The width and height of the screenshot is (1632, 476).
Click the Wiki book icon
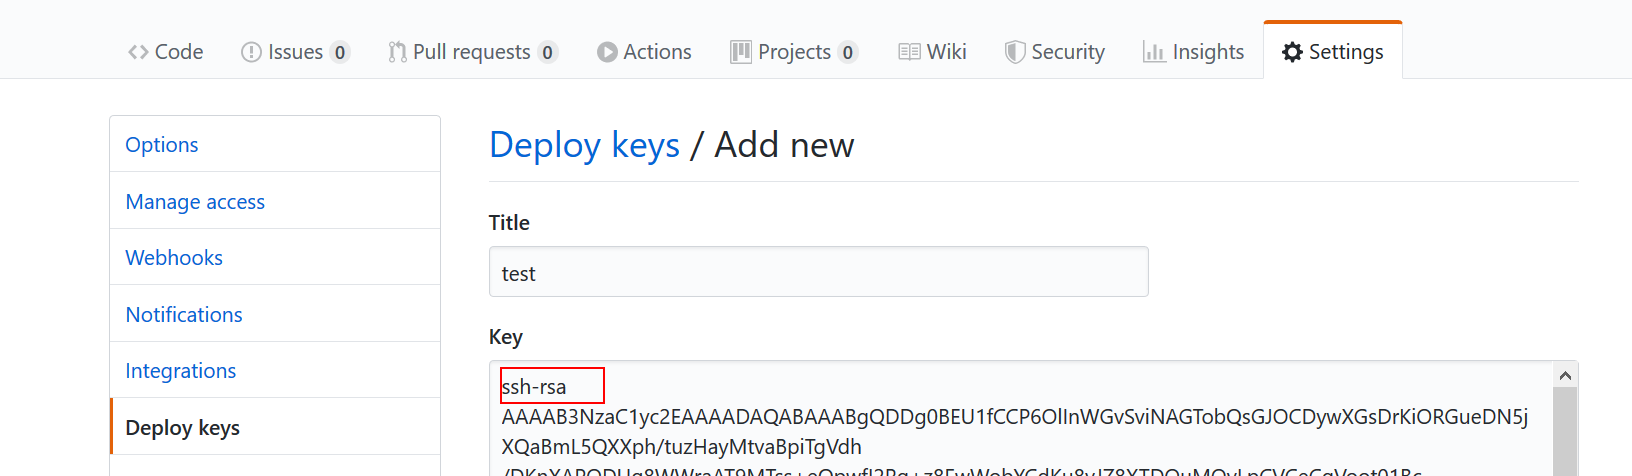pyautogui.click(x=909, y=52)
